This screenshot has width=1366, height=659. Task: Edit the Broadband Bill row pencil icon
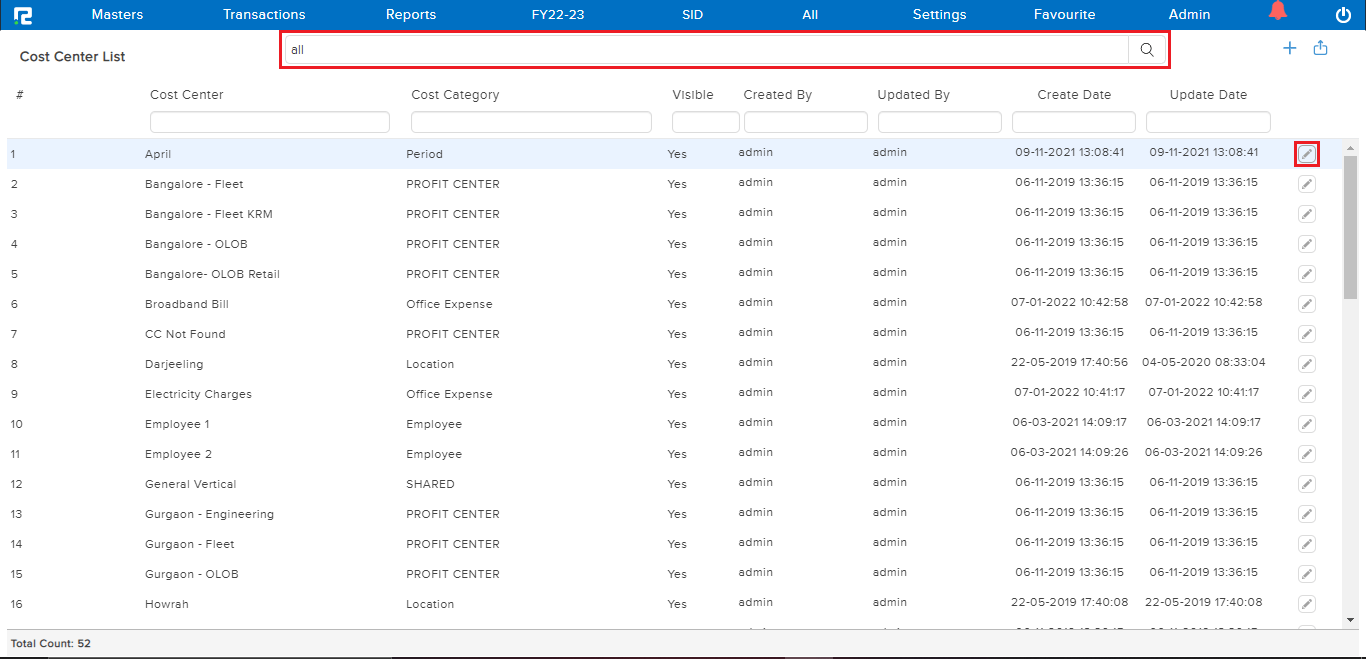pos(1306,304)
